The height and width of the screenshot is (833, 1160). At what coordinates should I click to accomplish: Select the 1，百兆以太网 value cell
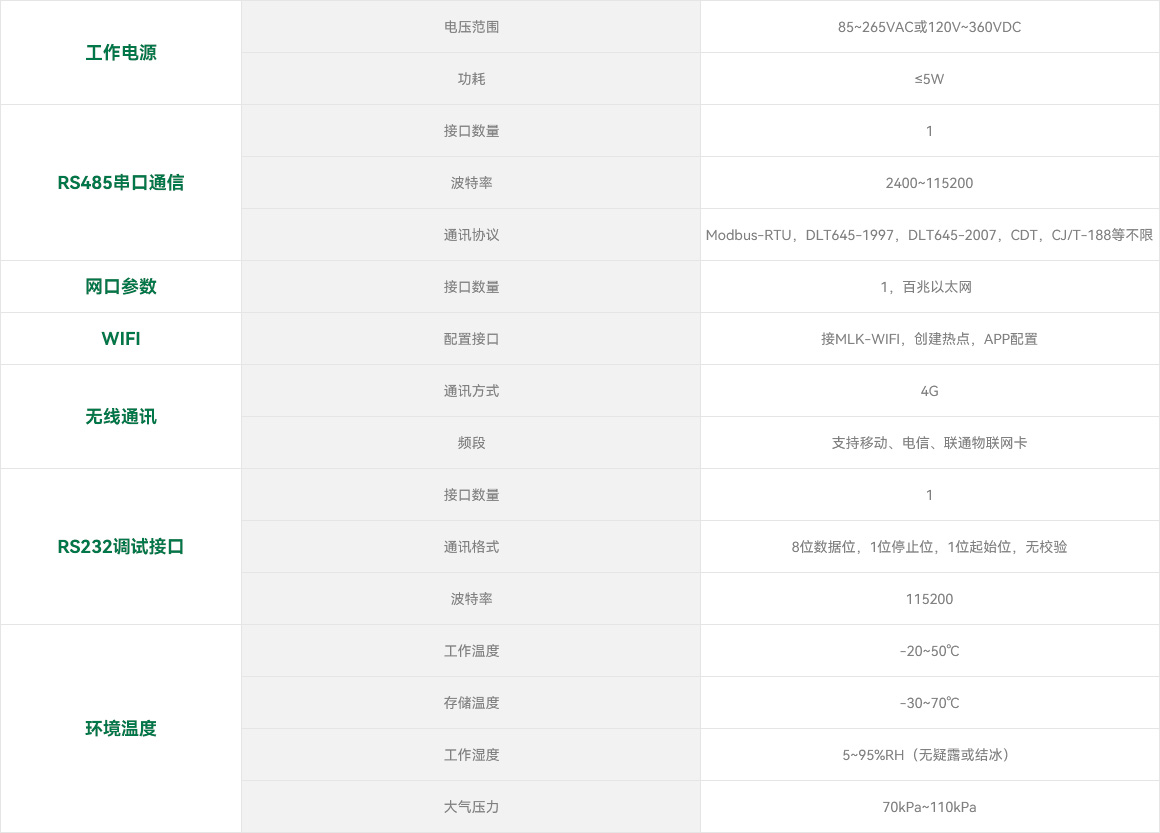click(929, 287)
